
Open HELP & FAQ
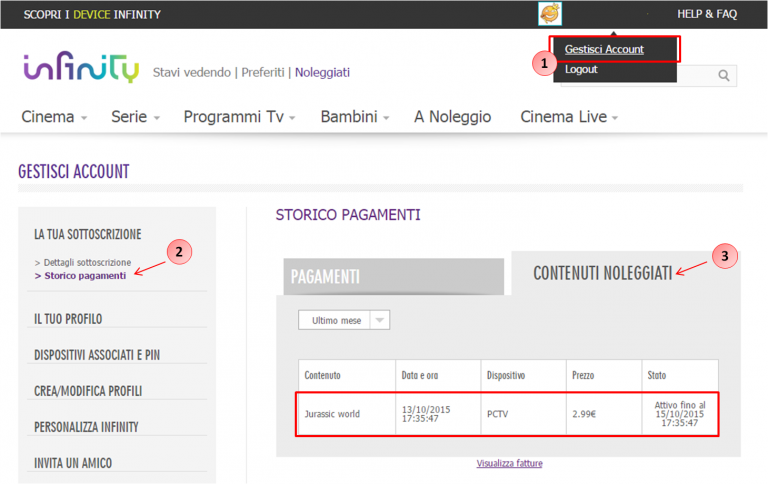coord(707,14)
